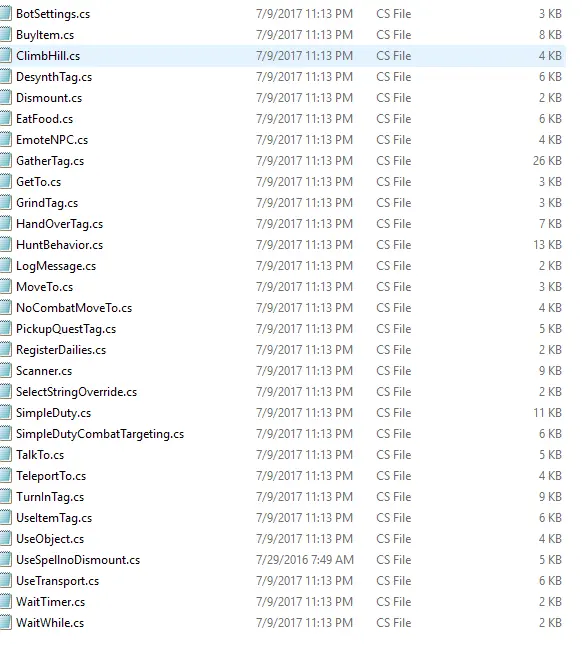Click the GatherTag.cs file icon
Viewport: 583px width, 647px height.
pyautogui.click(x=5, y=161)
